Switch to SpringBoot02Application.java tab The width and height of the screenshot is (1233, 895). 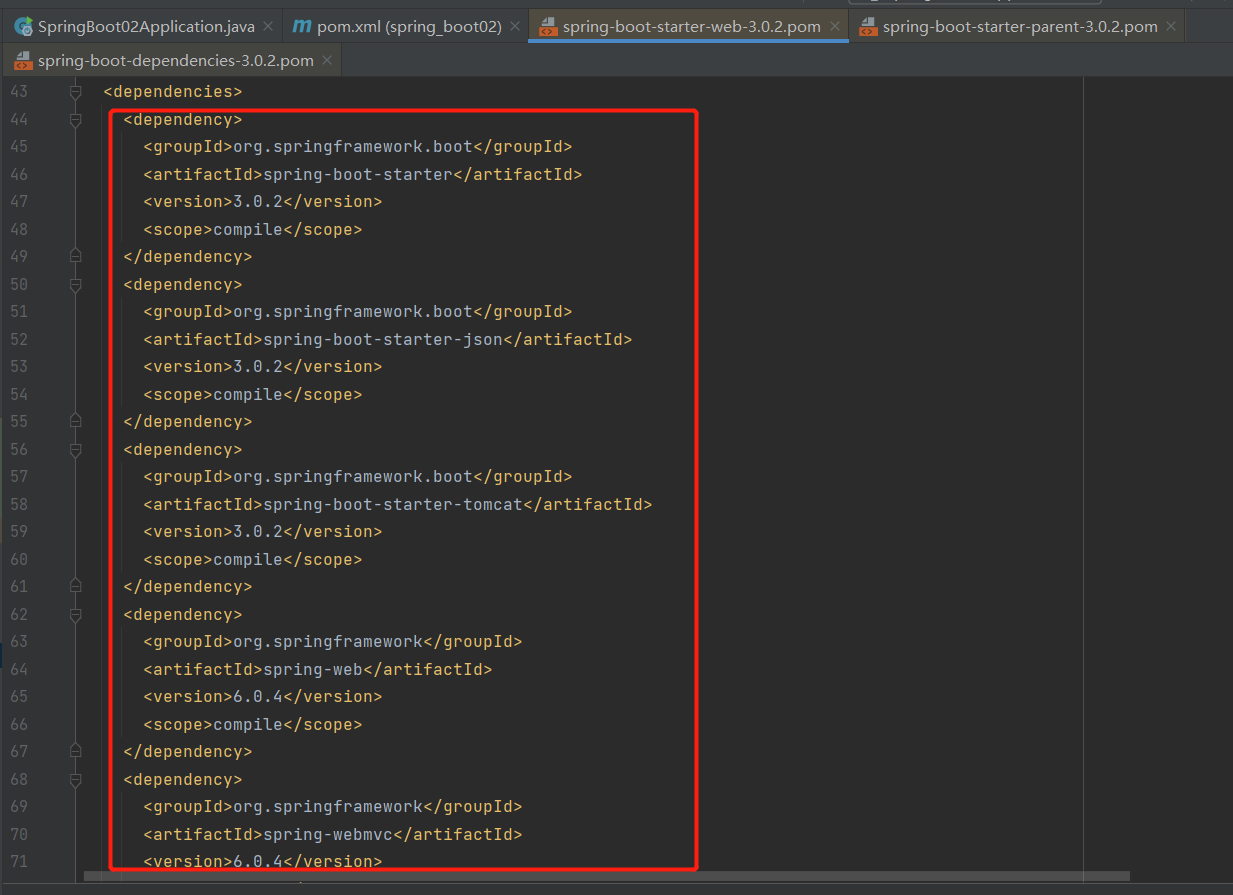(x=135, y=27)
